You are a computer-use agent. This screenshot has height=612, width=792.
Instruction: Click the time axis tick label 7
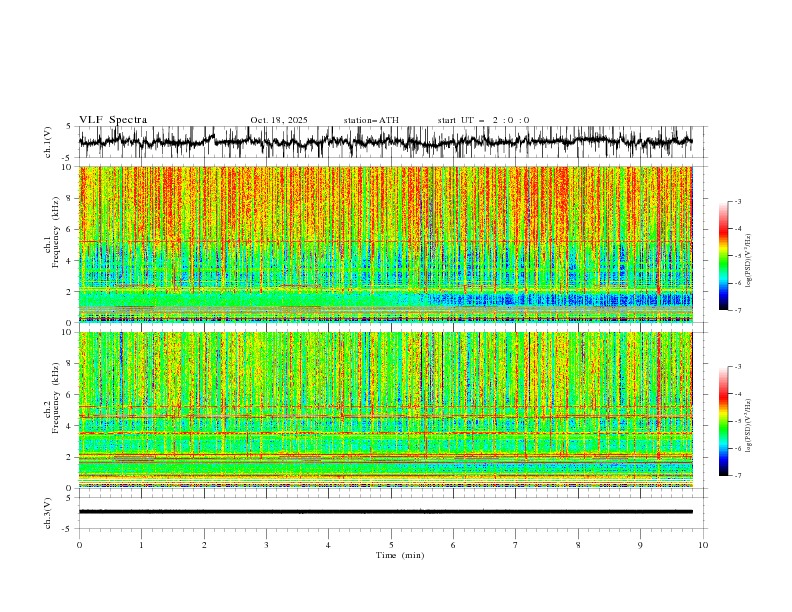click(x=516, y=545)
